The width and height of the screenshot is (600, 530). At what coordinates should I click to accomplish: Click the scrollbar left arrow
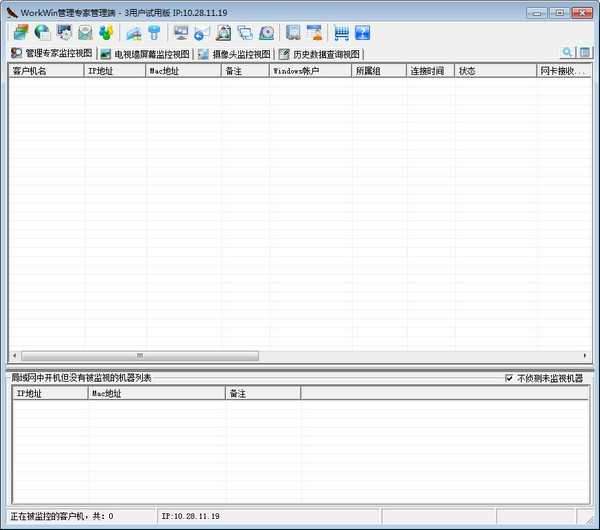coord(15,356)
